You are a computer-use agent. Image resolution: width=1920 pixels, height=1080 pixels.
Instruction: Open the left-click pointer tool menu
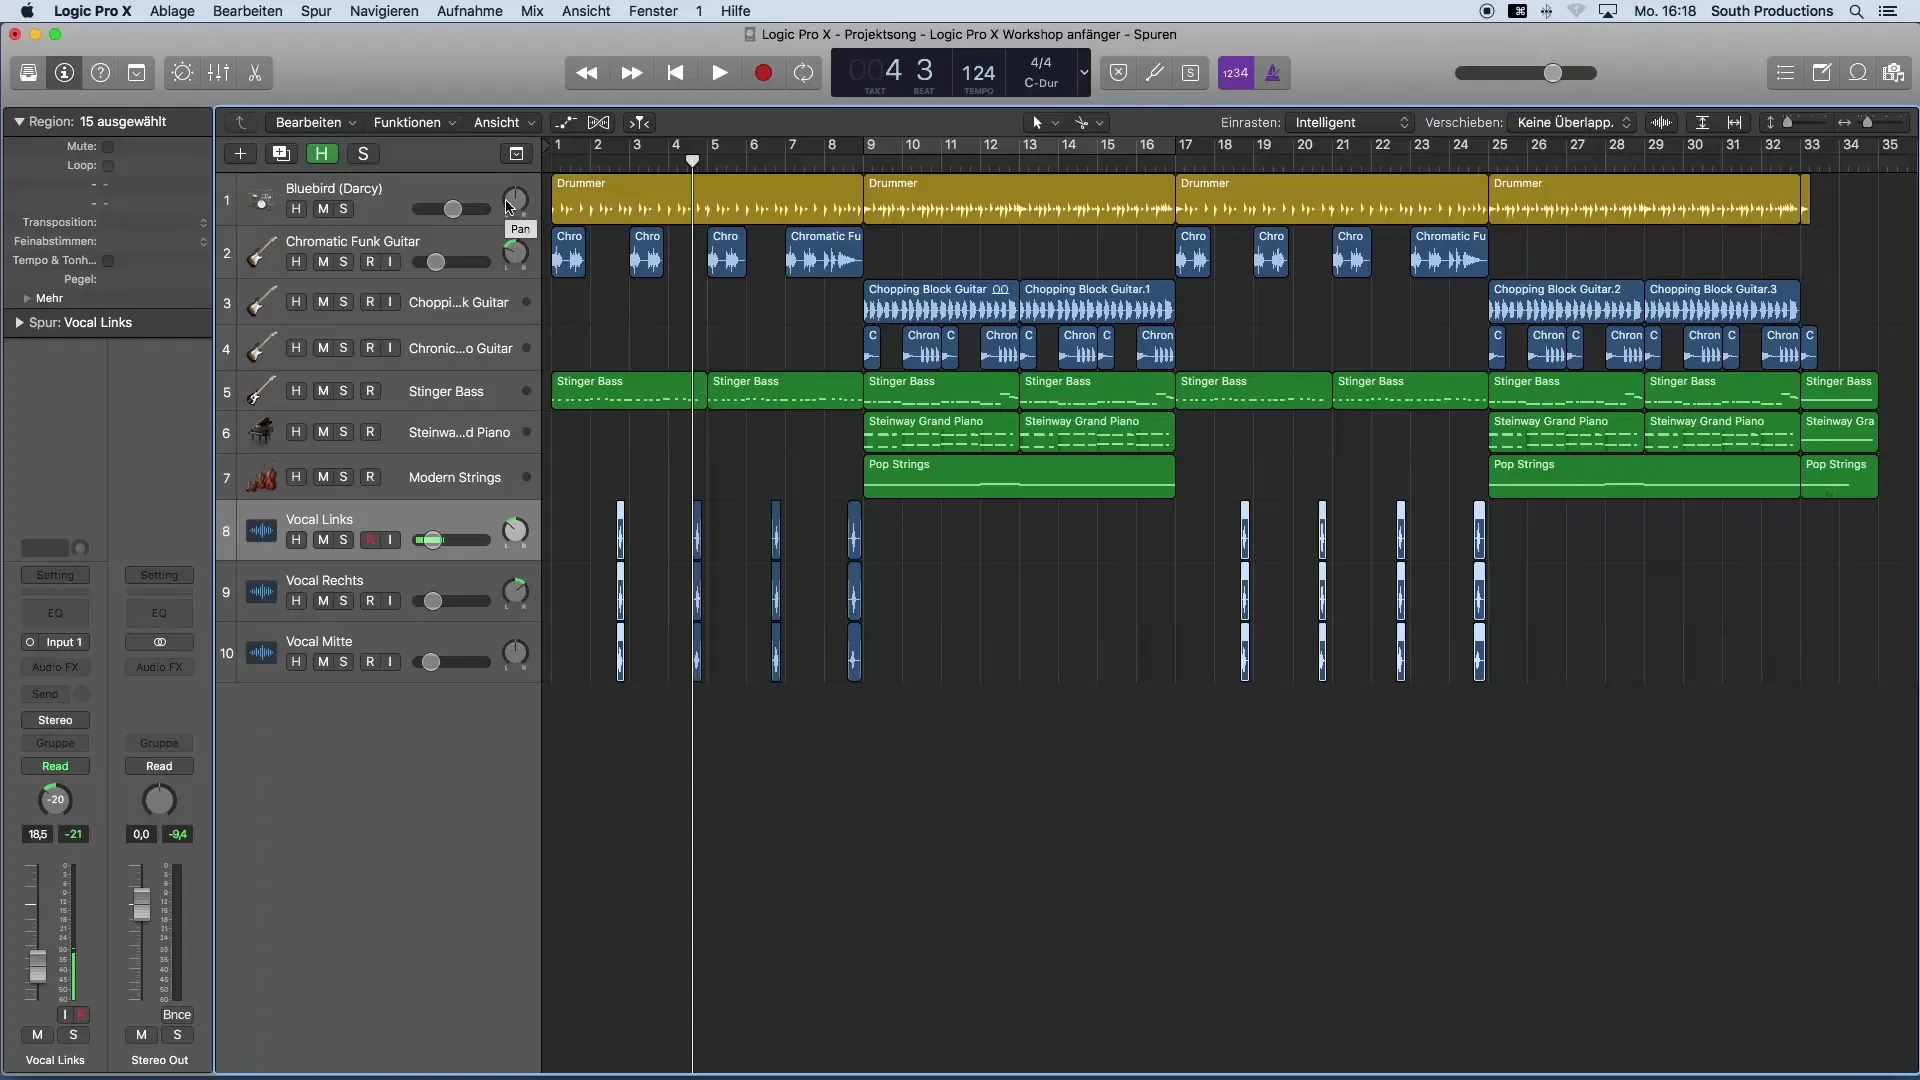(1045, 122)
